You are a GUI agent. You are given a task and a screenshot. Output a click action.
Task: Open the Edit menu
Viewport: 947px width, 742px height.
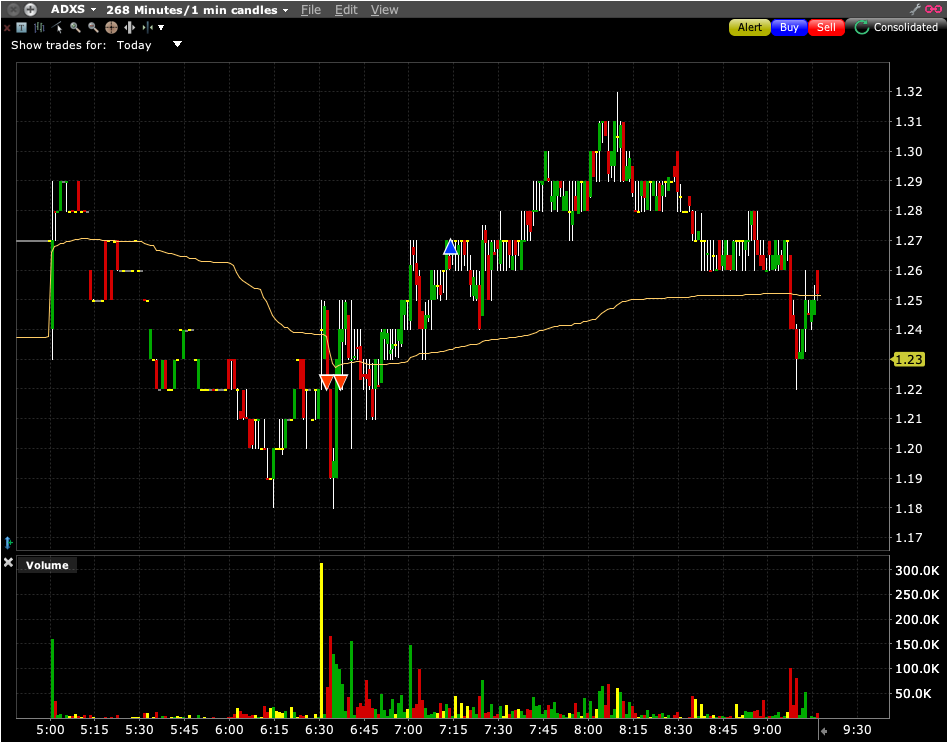pyautogui.click(x=346, y=10)
